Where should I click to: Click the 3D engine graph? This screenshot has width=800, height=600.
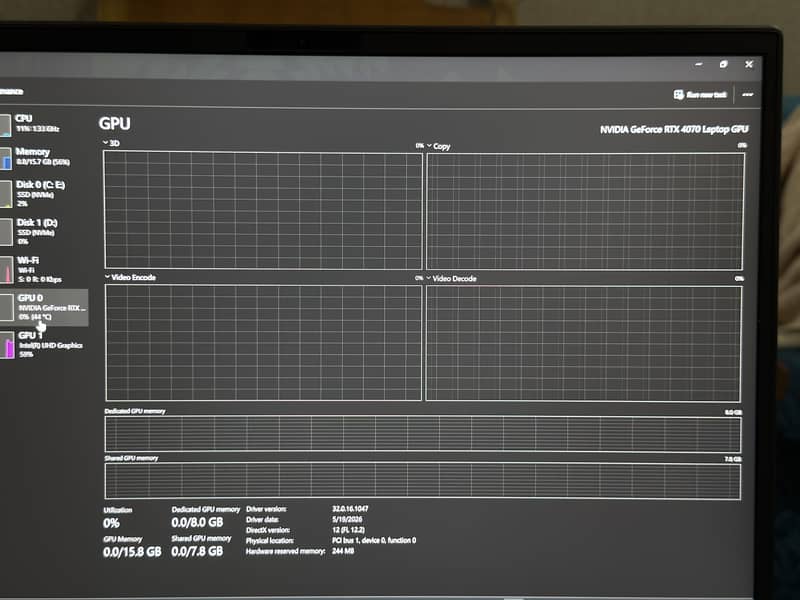[x=263, y=210]
